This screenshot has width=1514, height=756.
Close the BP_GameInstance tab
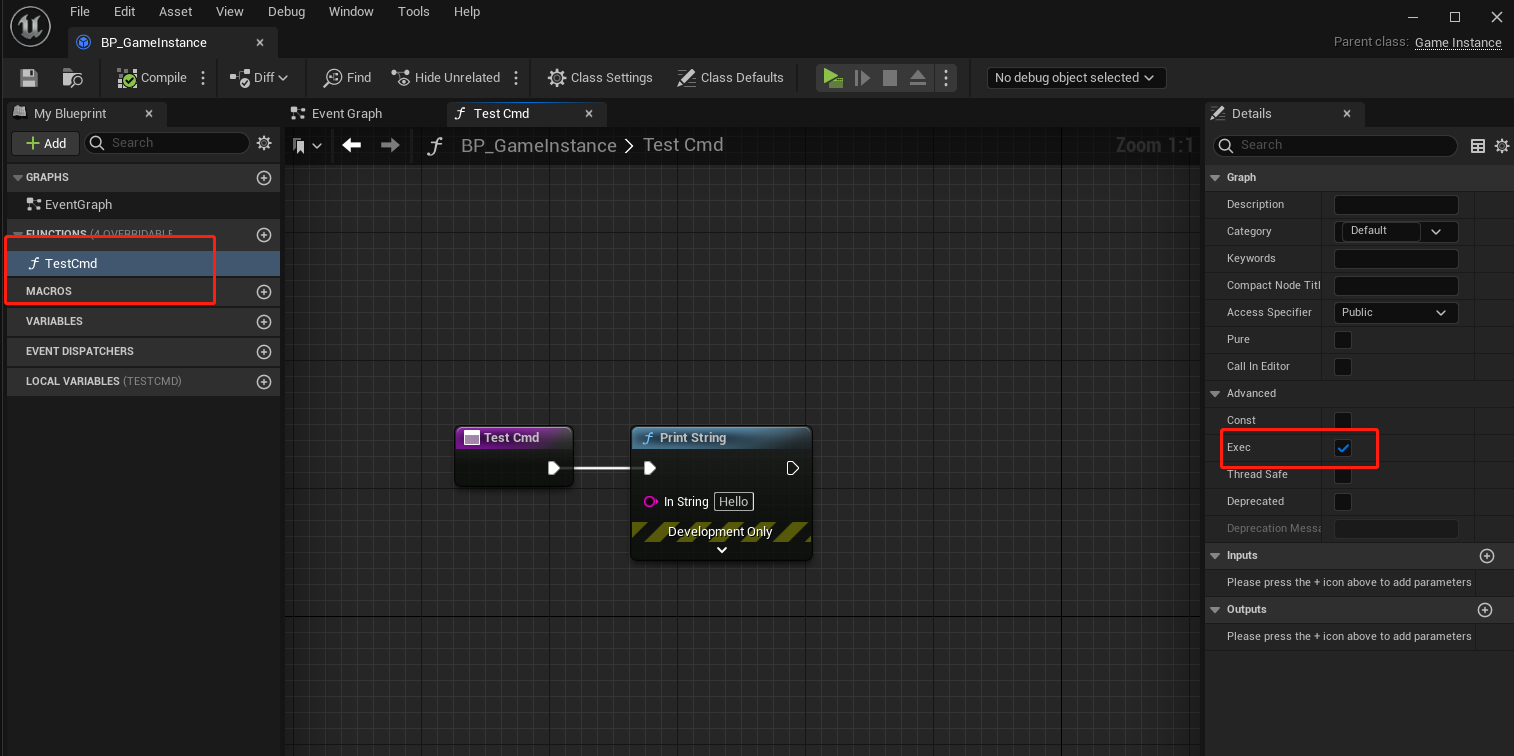click(260, 43)
